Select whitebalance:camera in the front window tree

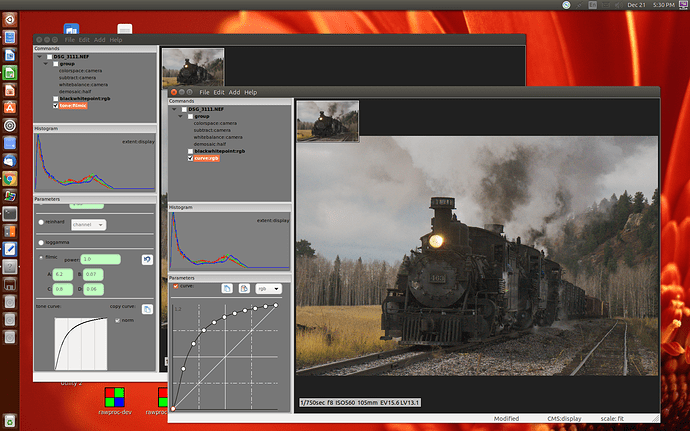[x=218, y=137]
